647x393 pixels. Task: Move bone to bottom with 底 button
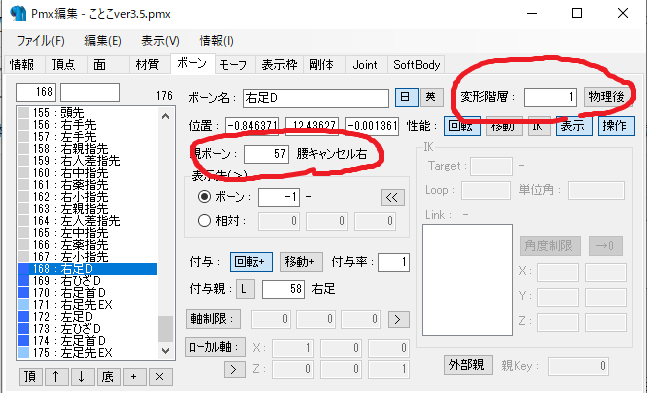click(108, 376)
